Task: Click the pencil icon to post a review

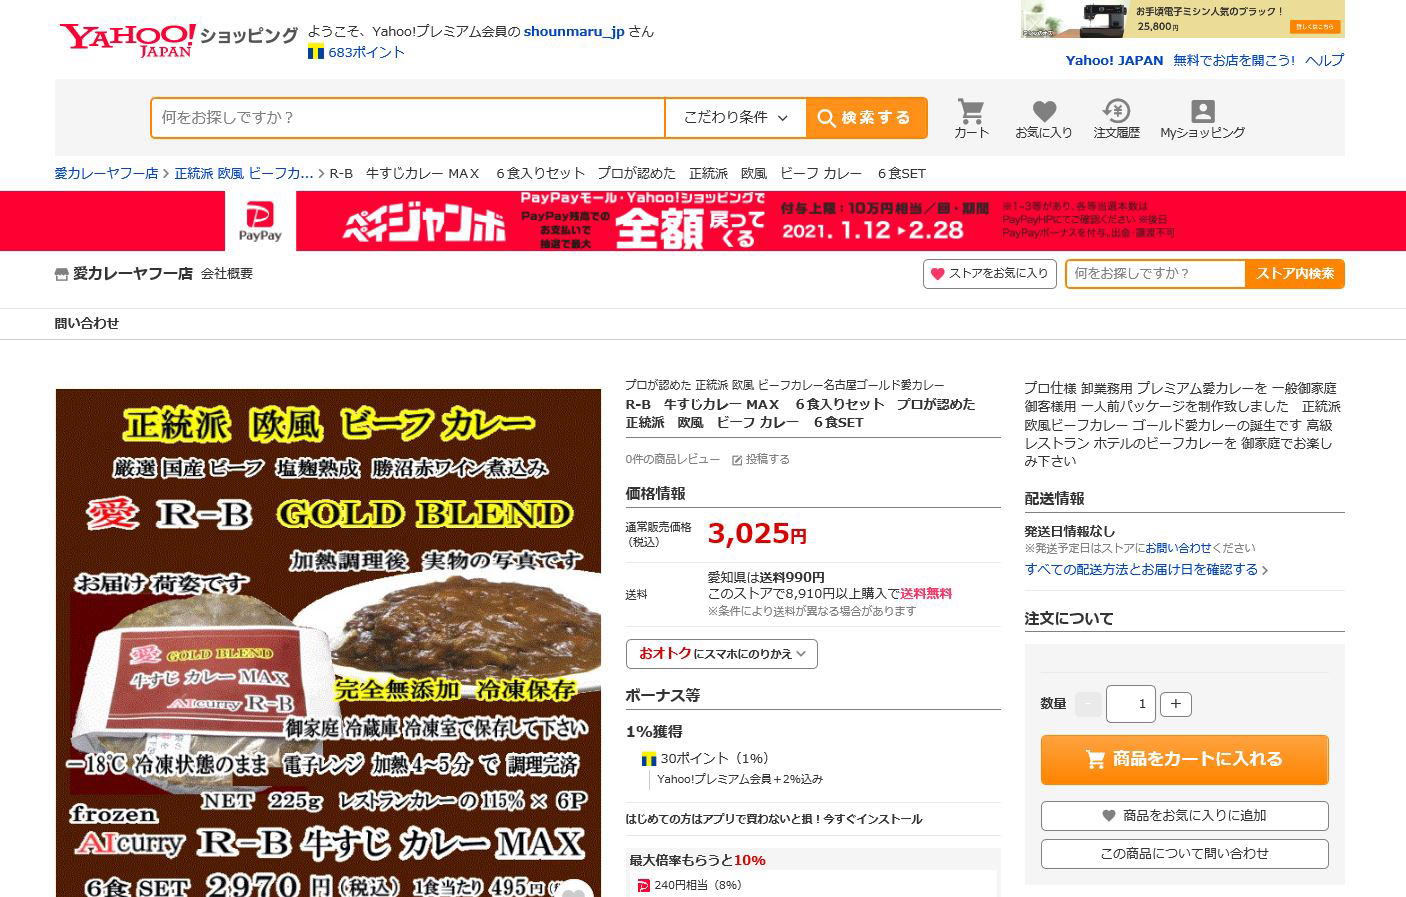Action: point(737,460)
